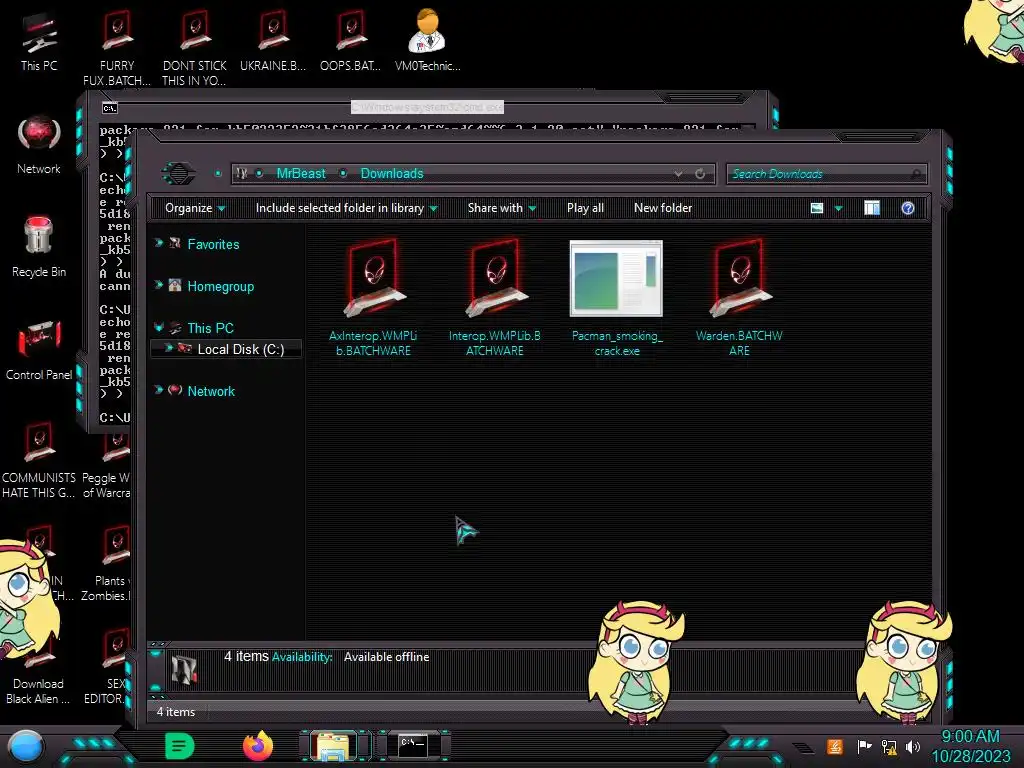Select Network tree item in Explorer
1024x768 pixels.
coord(211,391)
